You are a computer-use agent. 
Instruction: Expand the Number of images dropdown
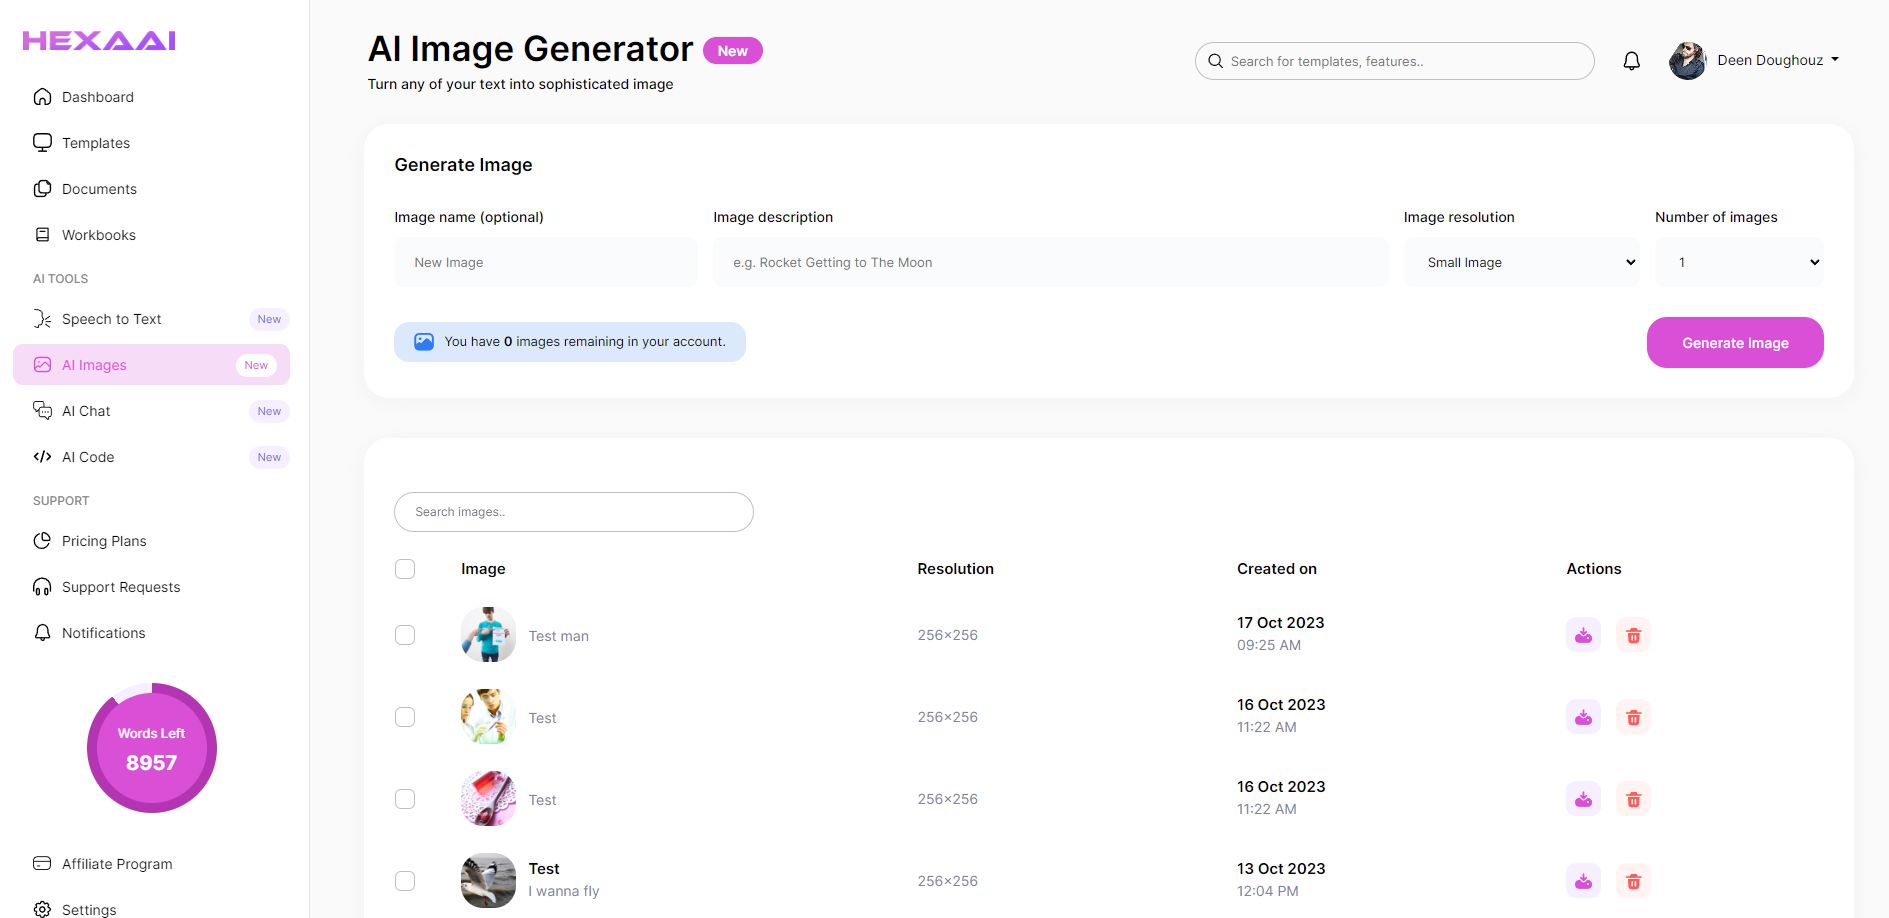pyautogui.click(x=1739, y=262)
